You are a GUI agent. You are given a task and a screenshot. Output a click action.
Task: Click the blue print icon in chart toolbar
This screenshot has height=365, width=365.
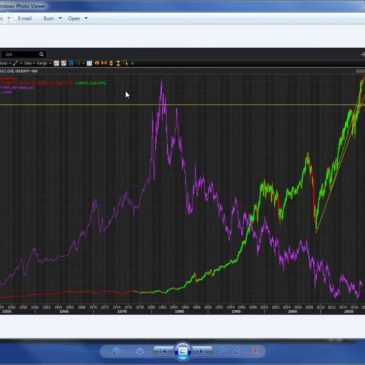(x=71, y=63)
